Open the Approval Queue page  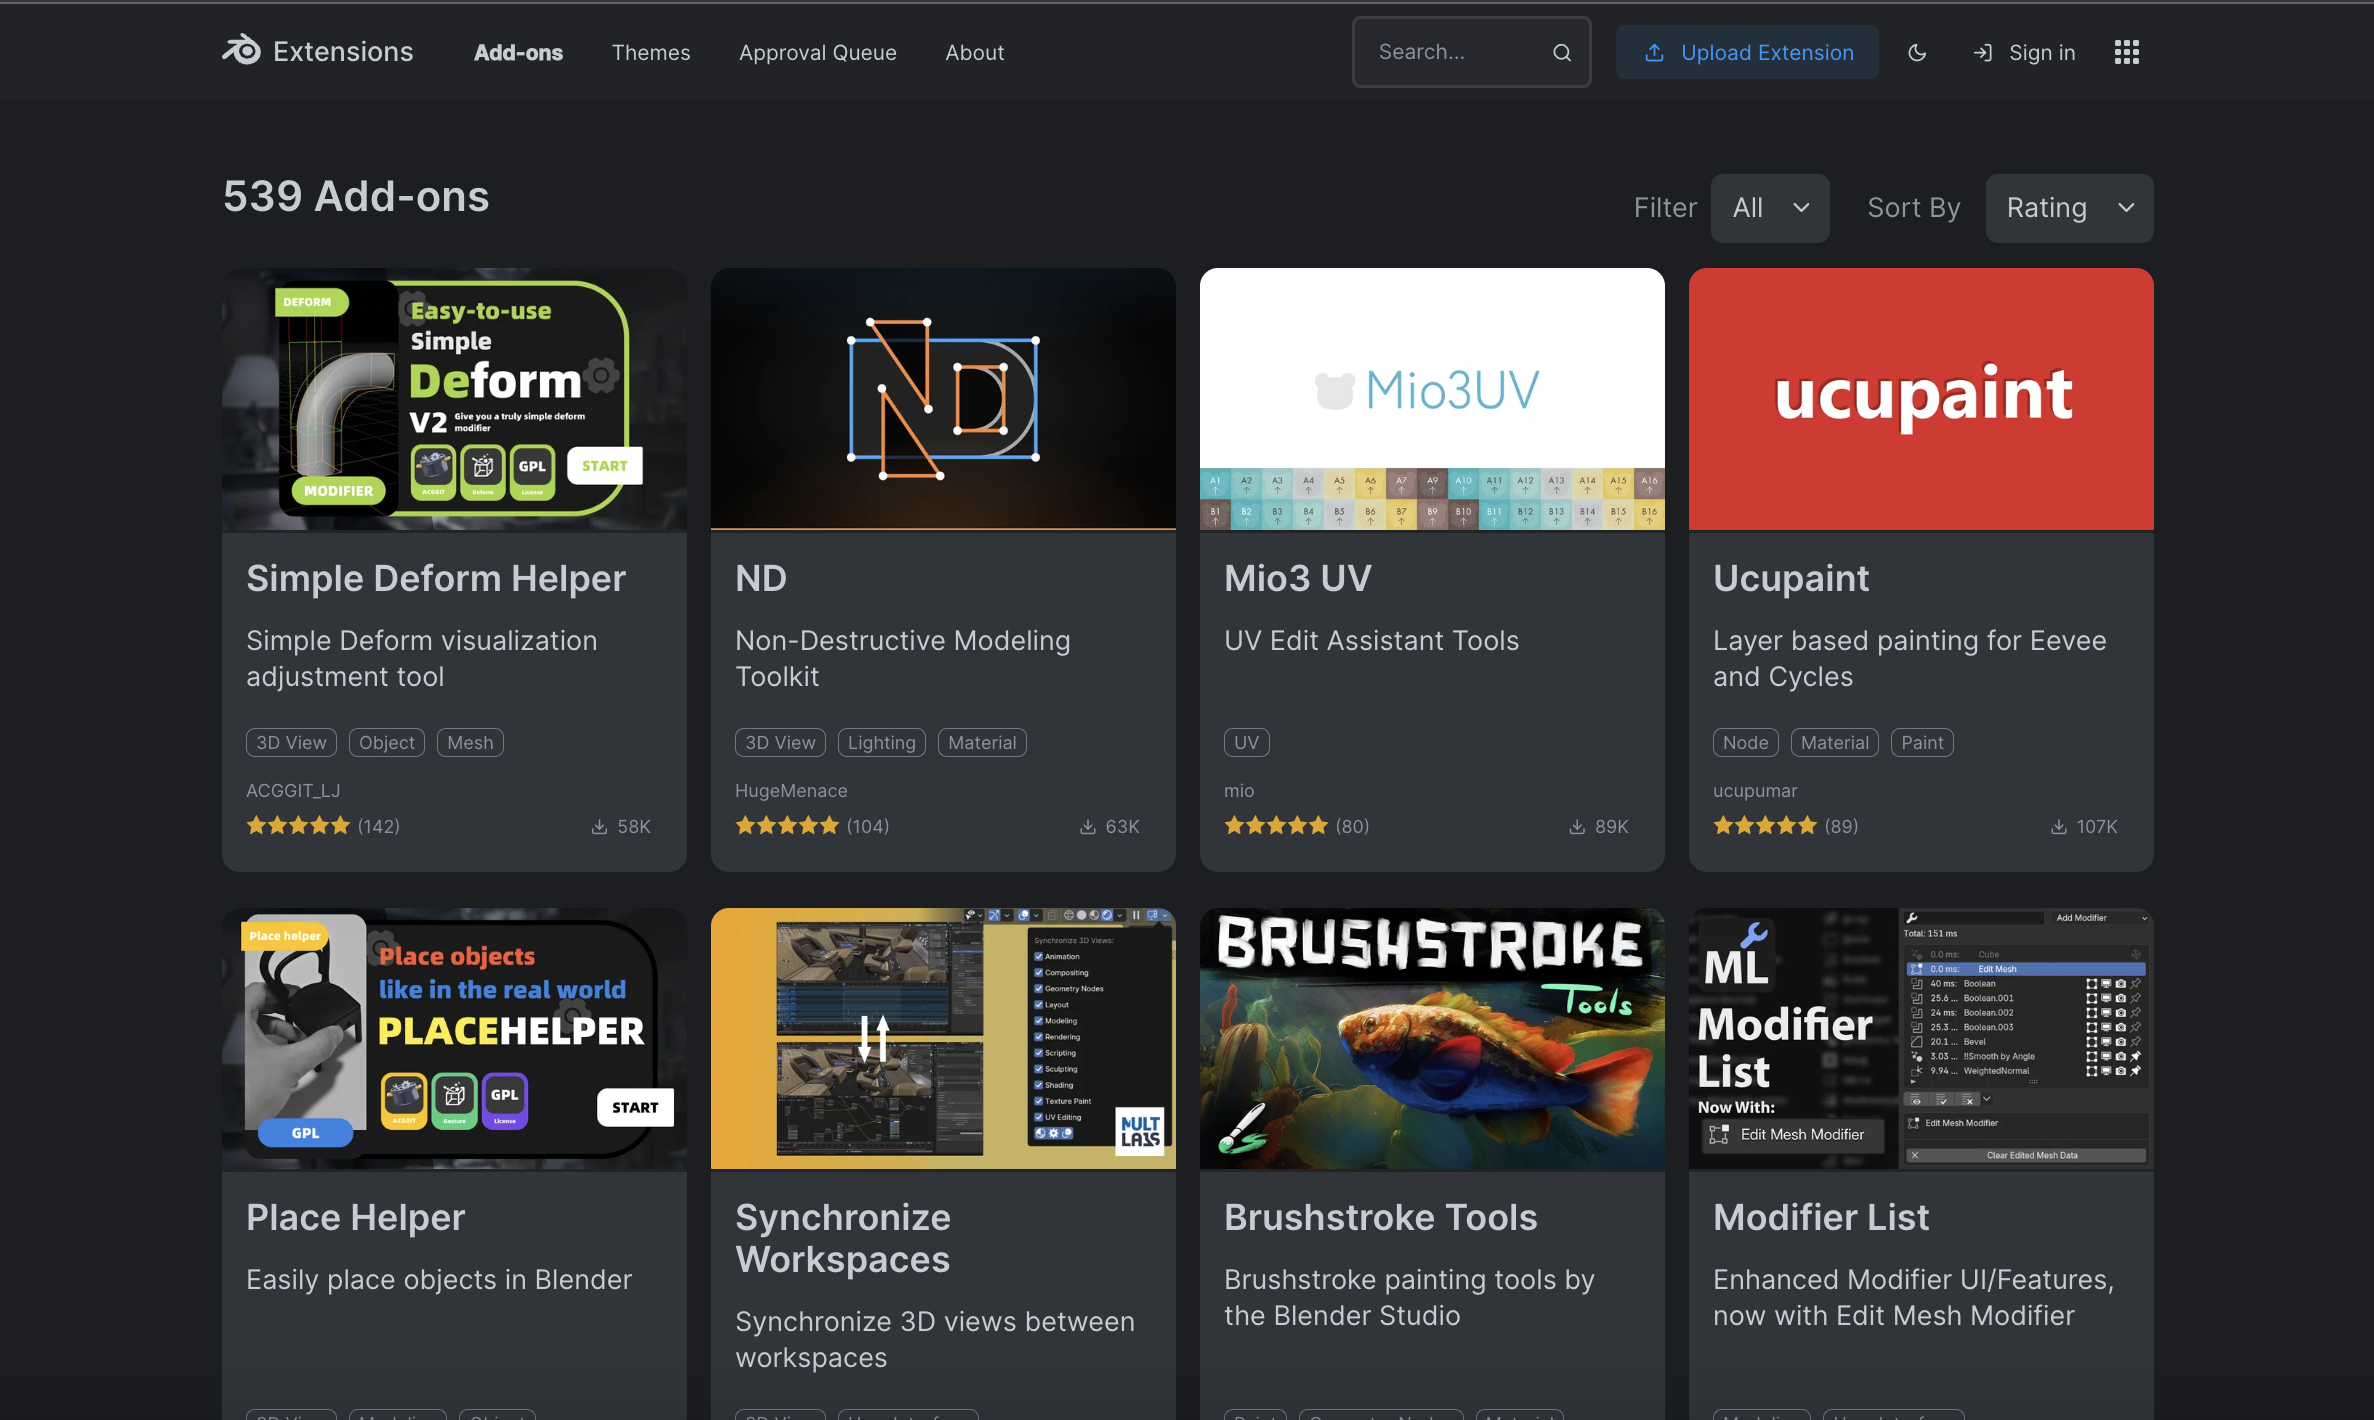(818, 53)
